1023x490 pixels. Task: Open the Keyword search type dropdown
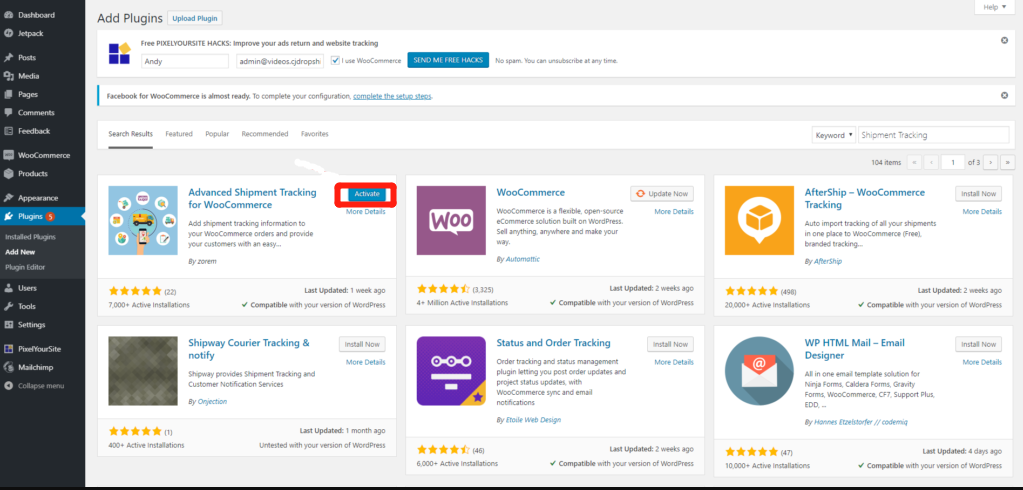point(834,135)
